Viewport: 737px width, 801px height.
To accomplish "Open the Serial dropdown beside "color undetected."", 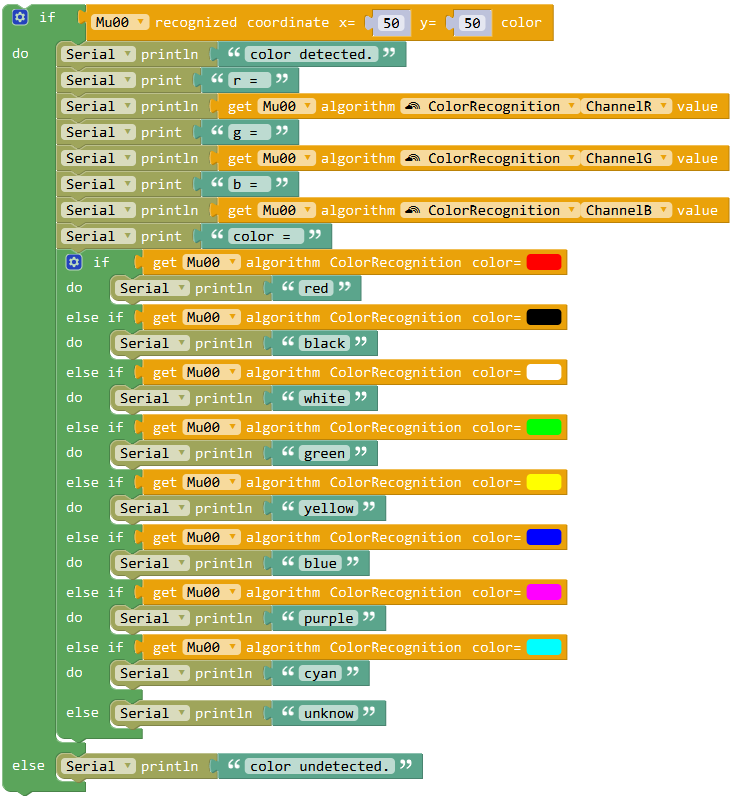I will tap(98, 766).
